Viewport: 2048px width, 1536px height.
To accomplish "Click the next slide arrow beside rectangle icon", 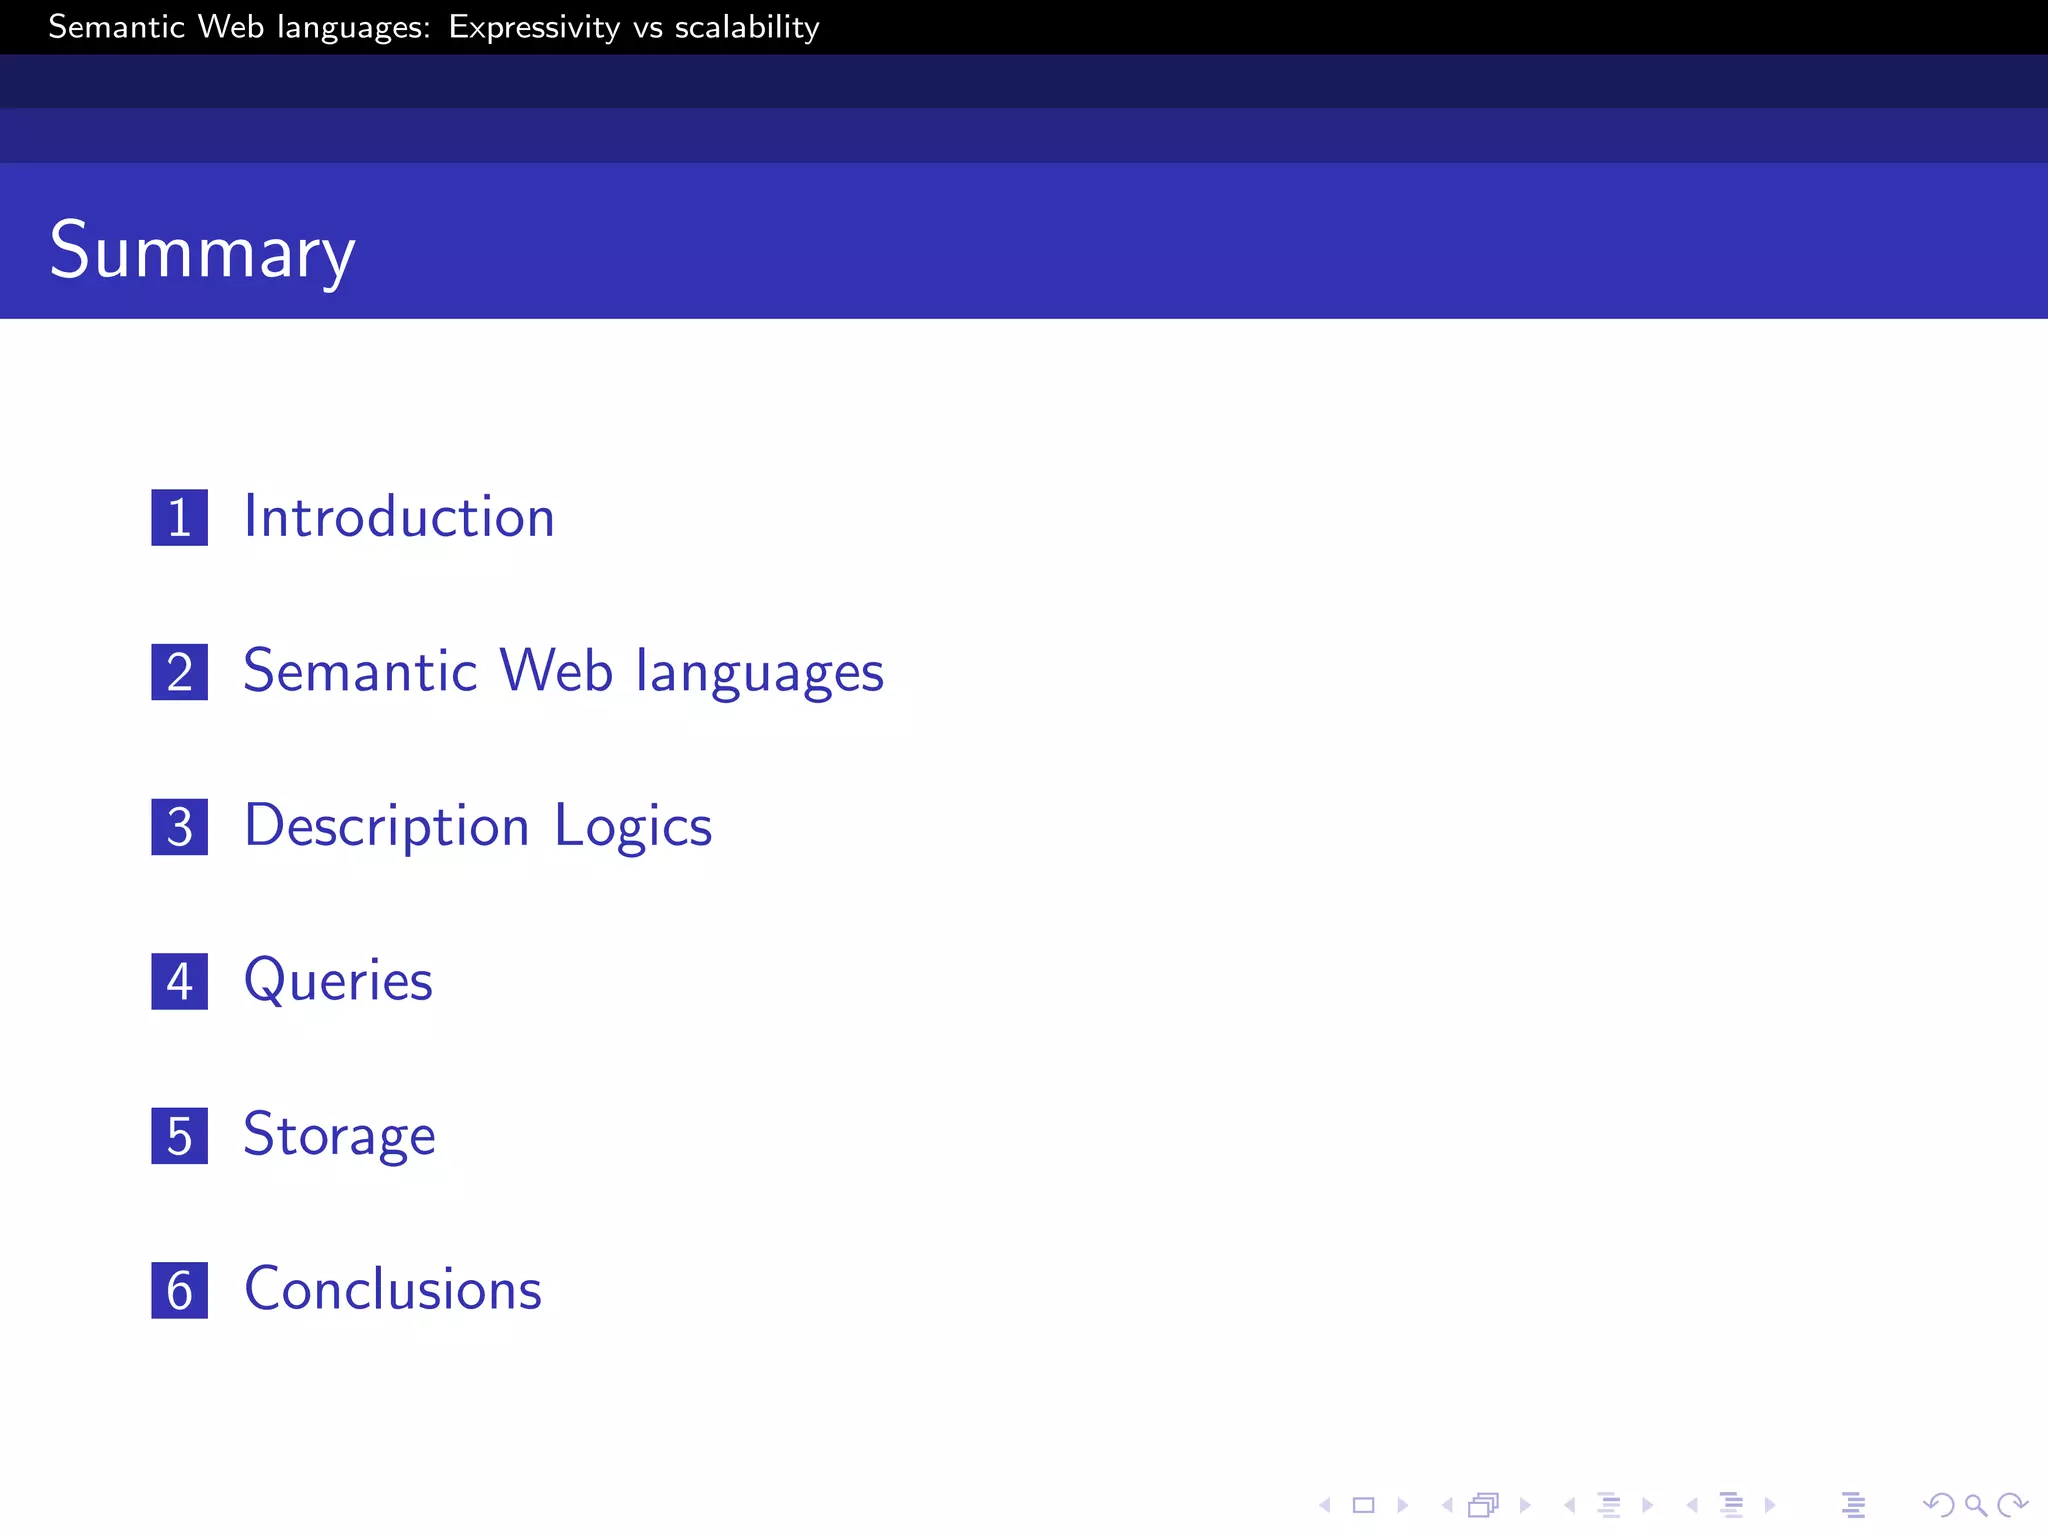I will [x=1402, y=1505].
